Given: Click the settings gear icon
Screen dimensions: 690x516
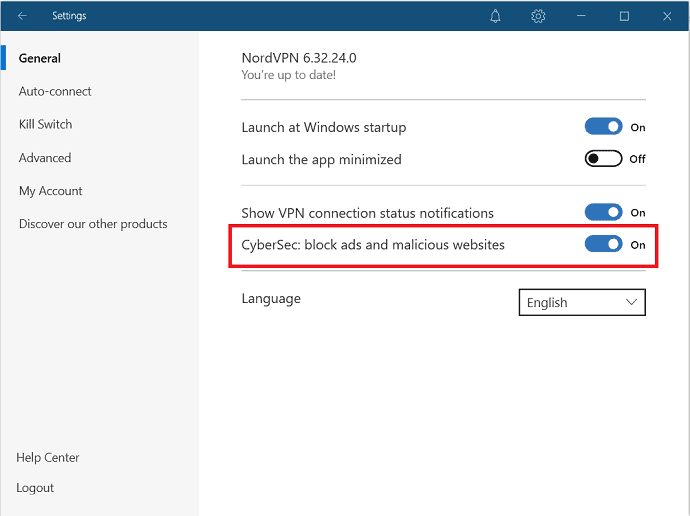Looking at the screenshot, I should [538, 16].
